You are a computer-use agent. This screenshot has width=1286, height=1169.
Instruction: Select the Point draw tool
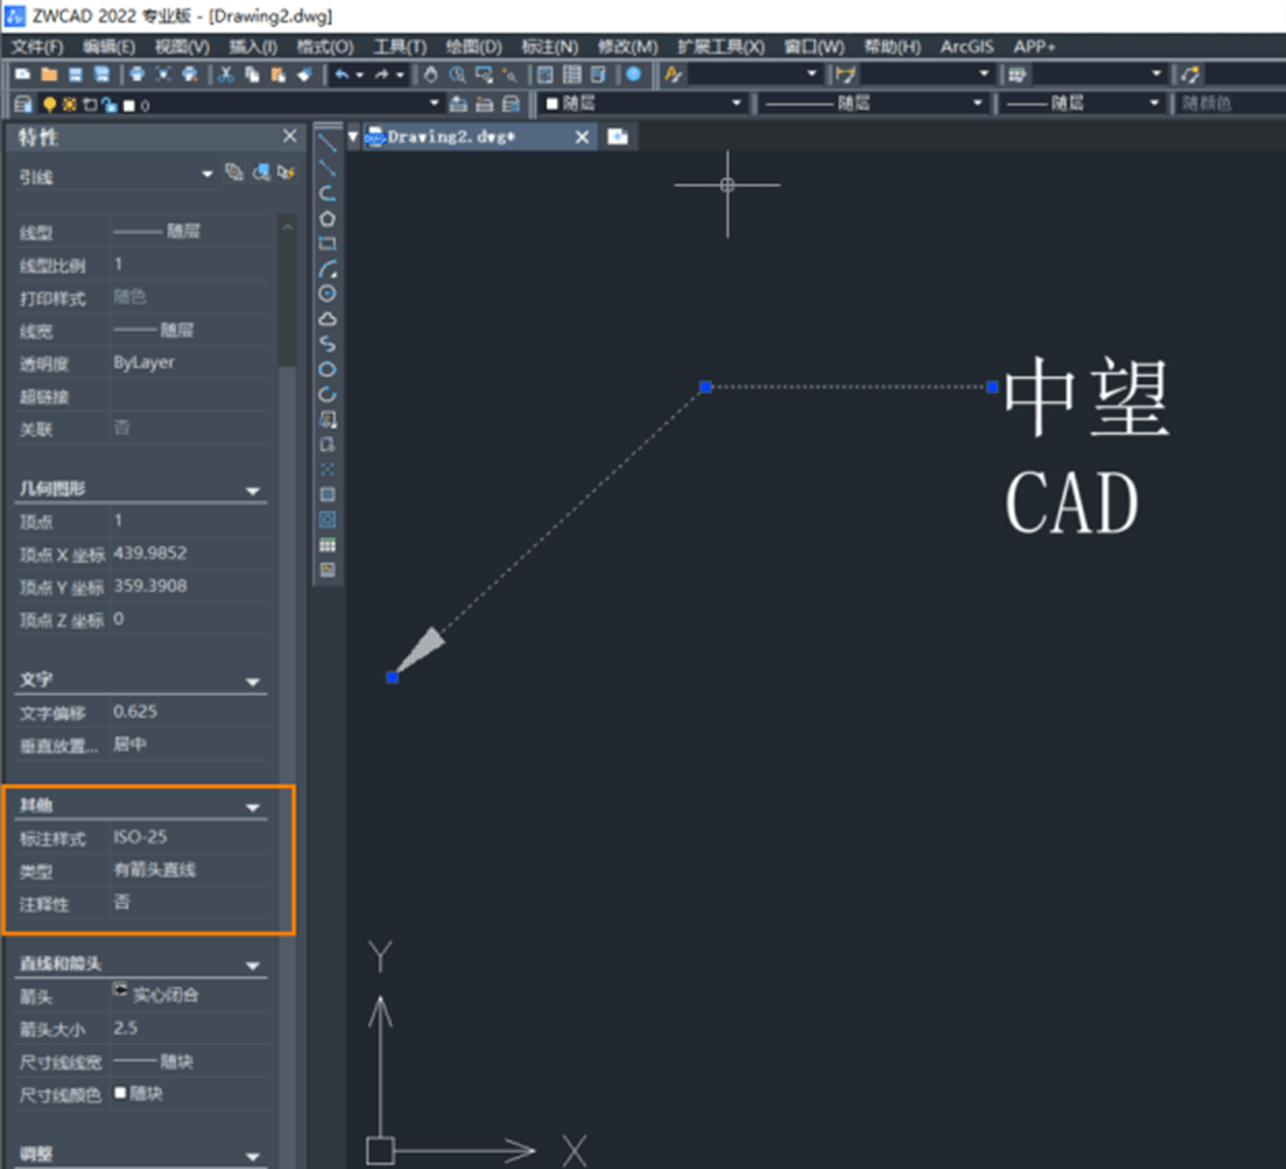tap(327, 470)
